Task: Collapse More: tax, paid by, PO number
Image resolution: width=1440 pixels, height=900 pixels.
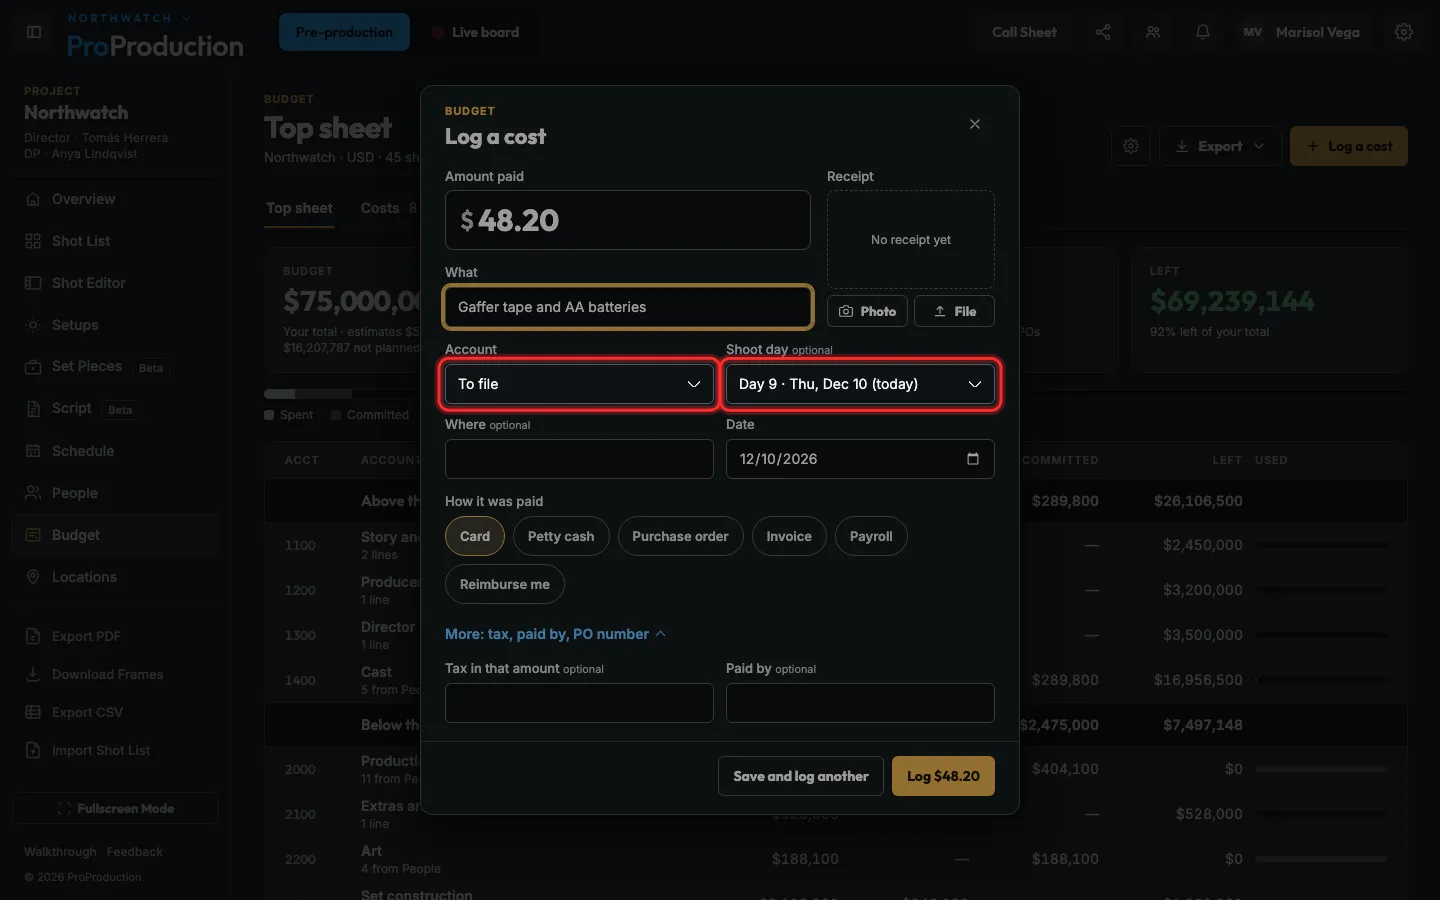Action: (x=555, y=634)
